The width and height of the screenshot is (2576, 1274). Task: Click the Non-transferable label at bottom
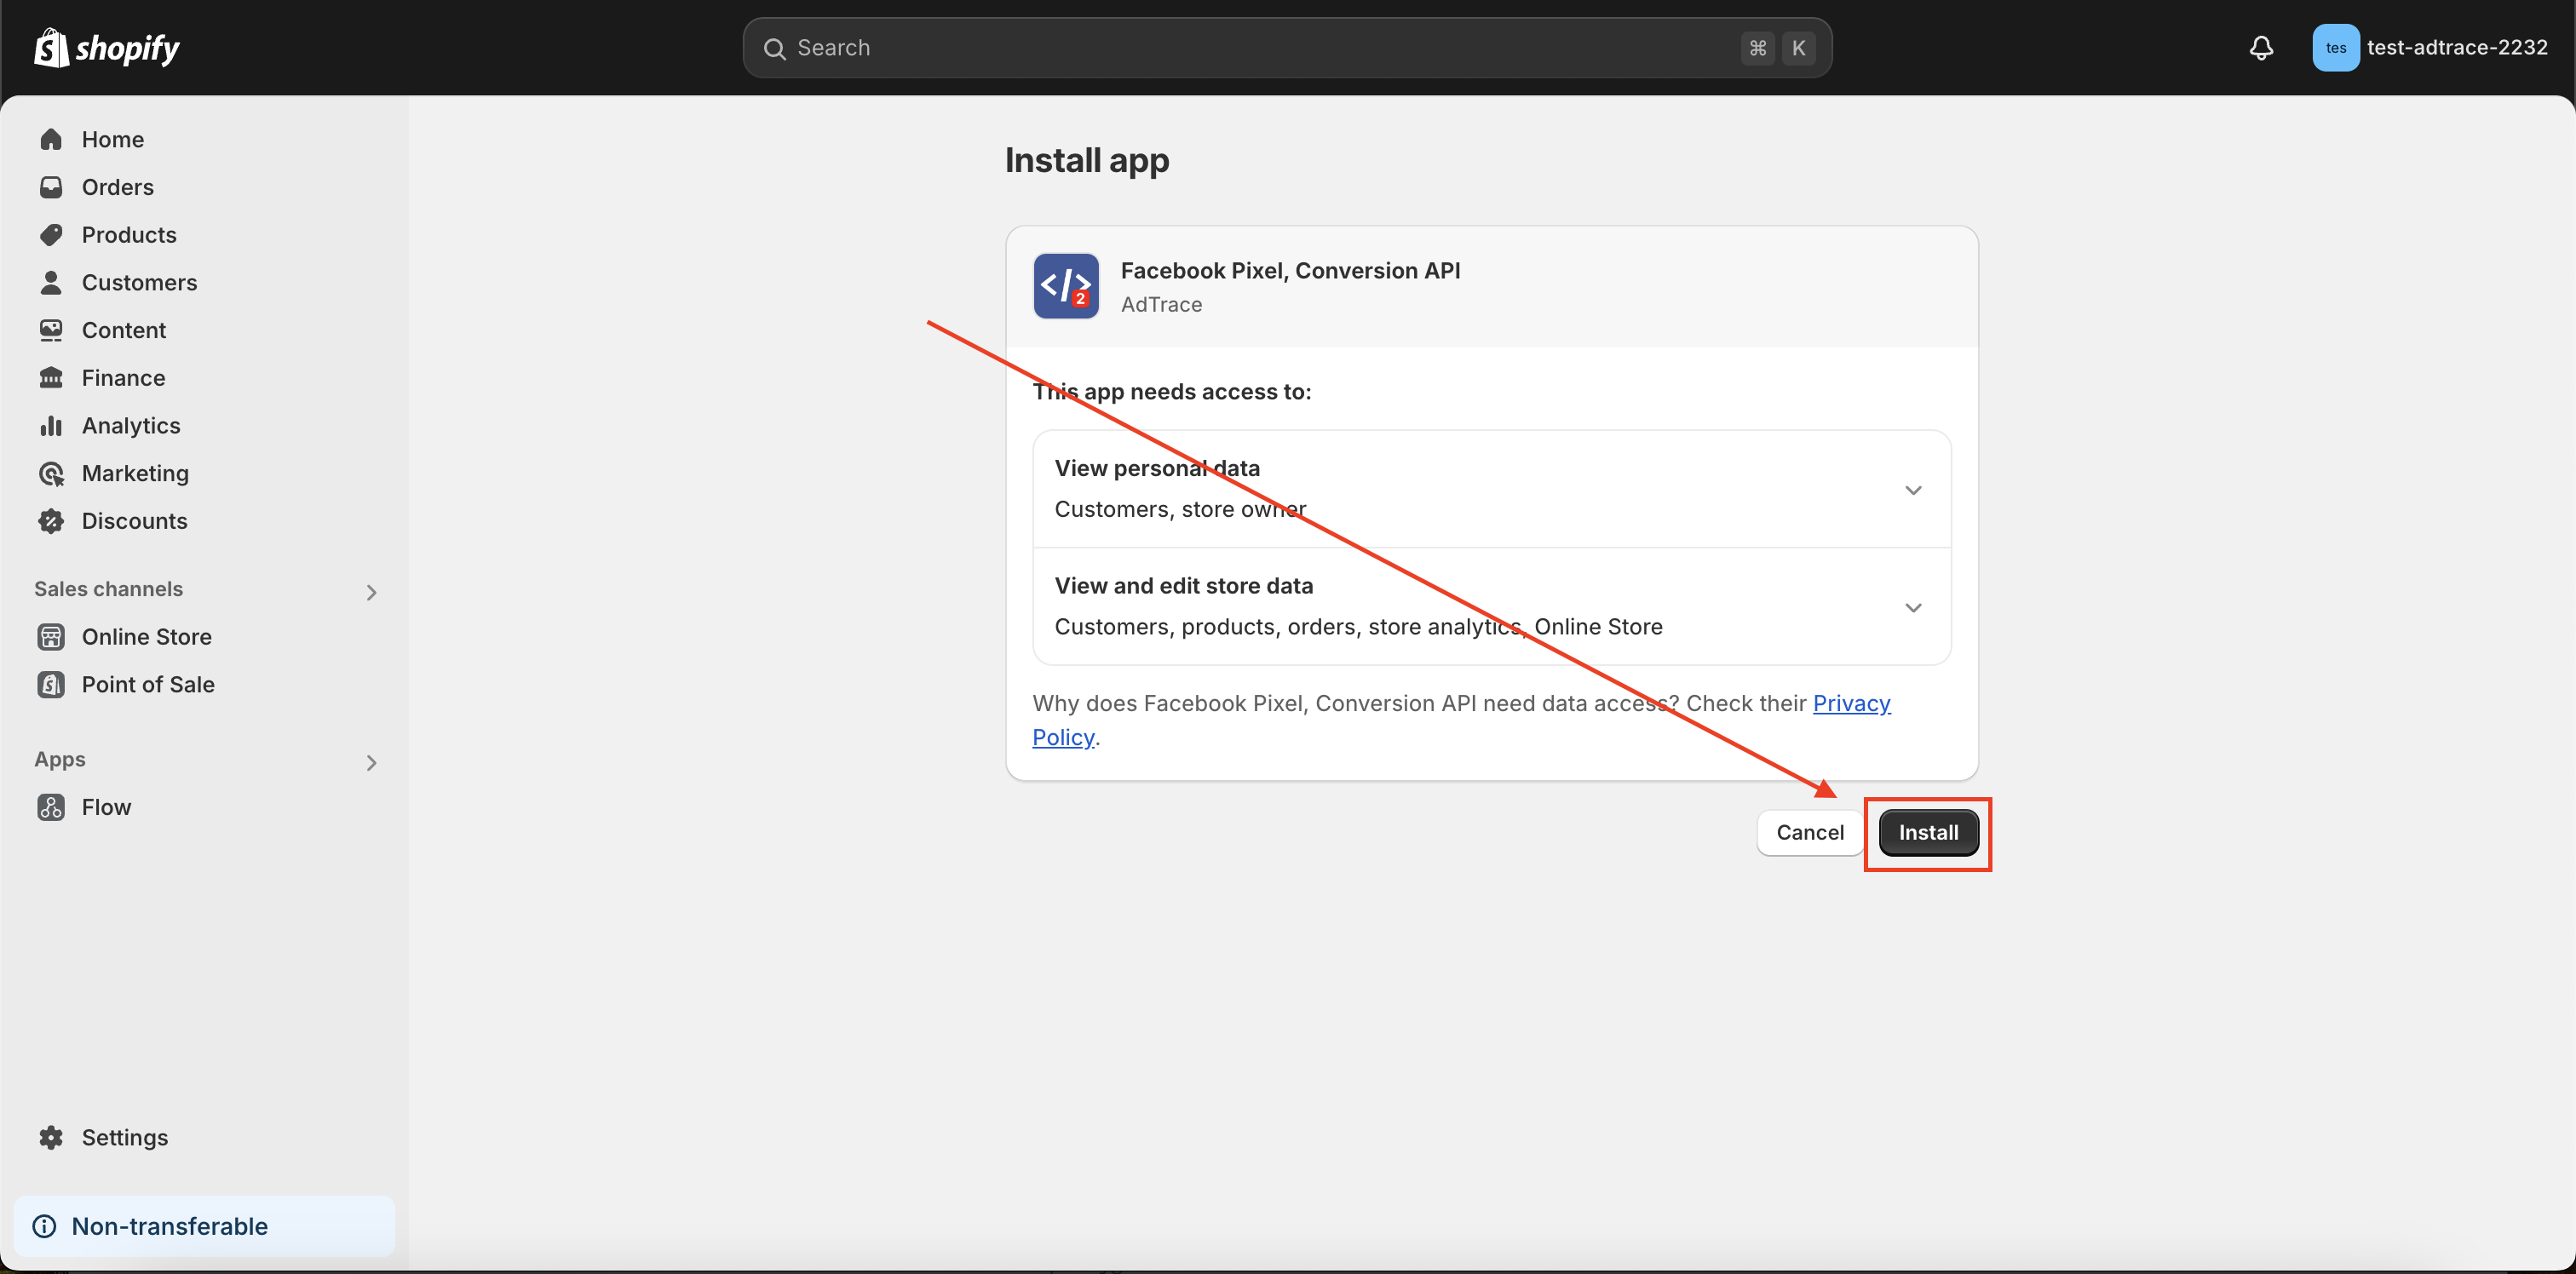[x=170, y=1226]
